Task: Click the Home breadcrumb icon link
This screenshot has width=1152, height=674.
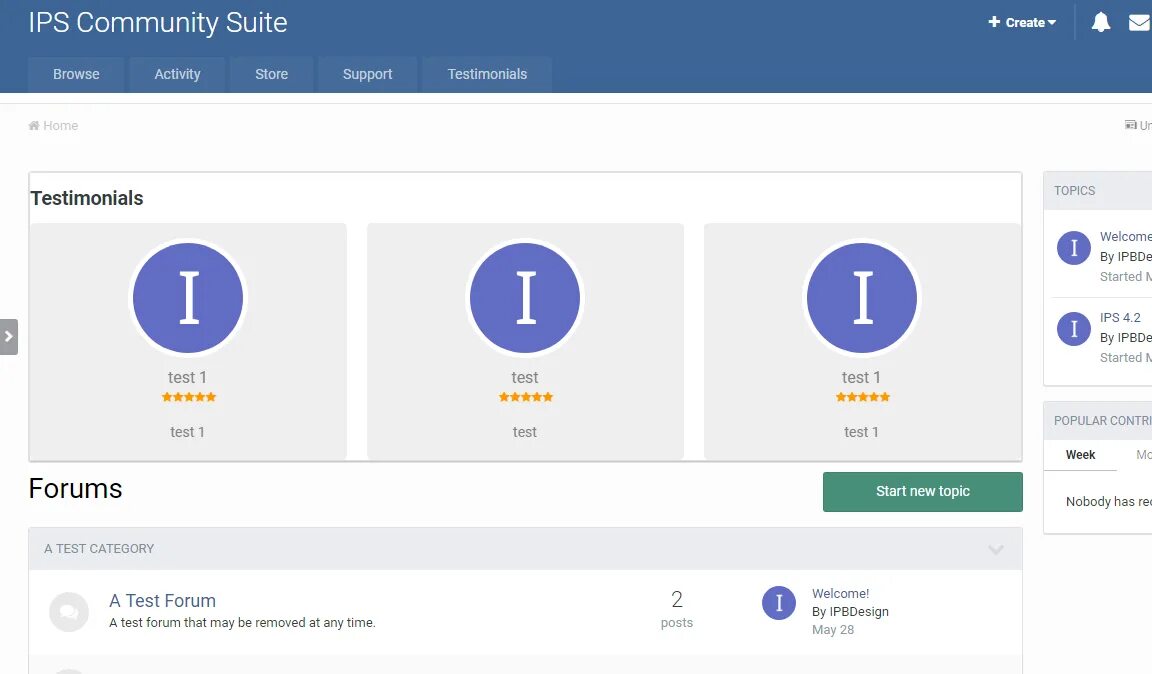Action: 53,126
